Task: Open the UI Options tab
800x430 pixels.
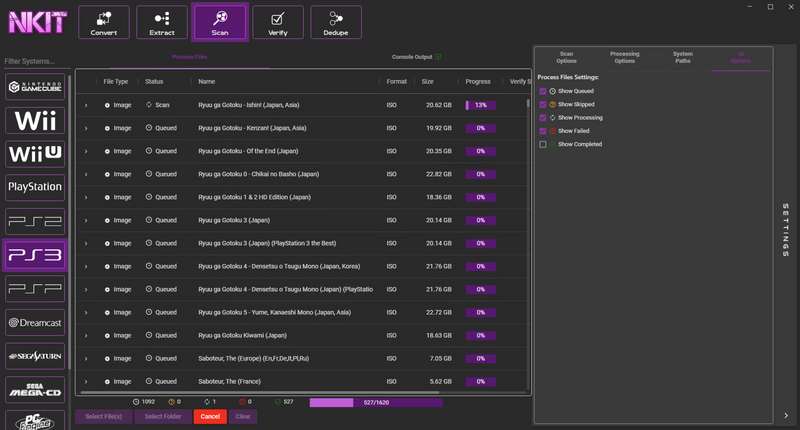Action: (741, 57)
